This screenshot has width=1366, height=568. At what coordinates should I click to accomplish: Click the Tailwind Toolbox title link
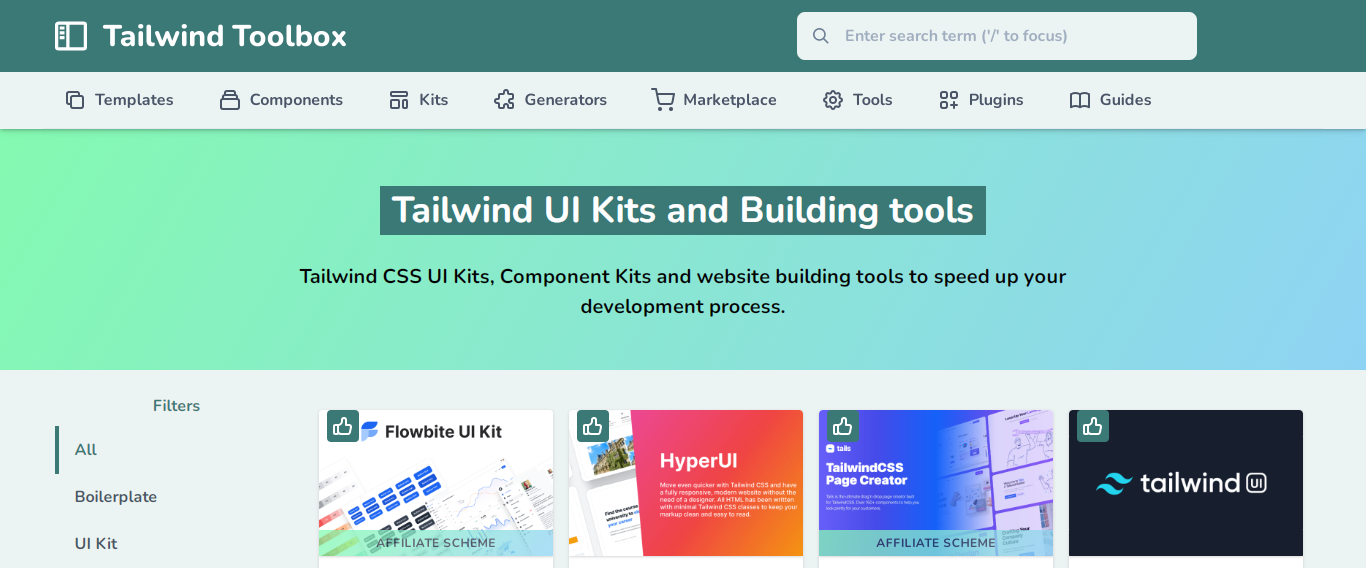(225, 36)
